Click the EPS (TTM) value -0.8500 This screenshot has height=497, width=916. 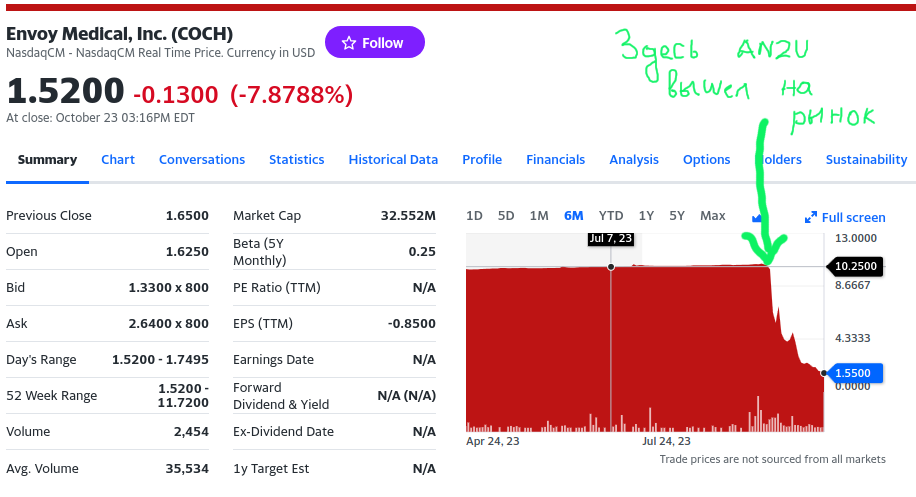click(x=412, y=324)
